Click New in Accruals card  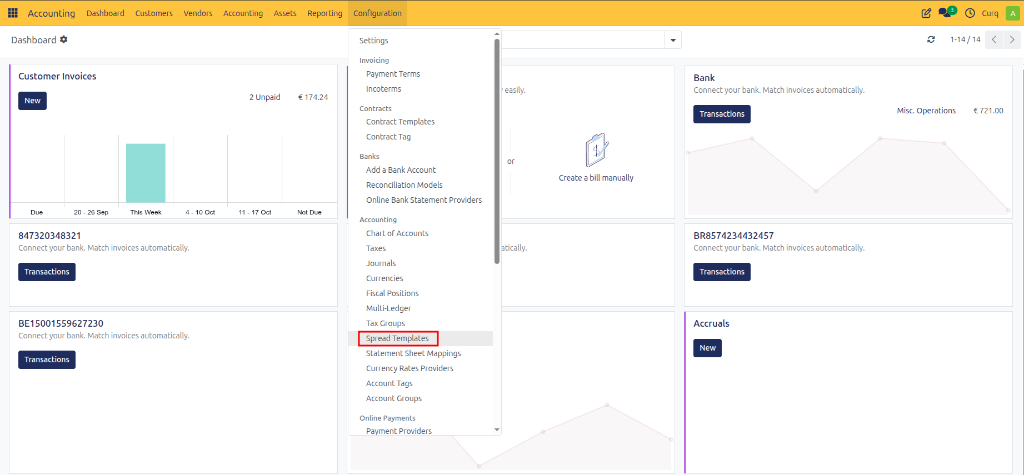(707, 348)
